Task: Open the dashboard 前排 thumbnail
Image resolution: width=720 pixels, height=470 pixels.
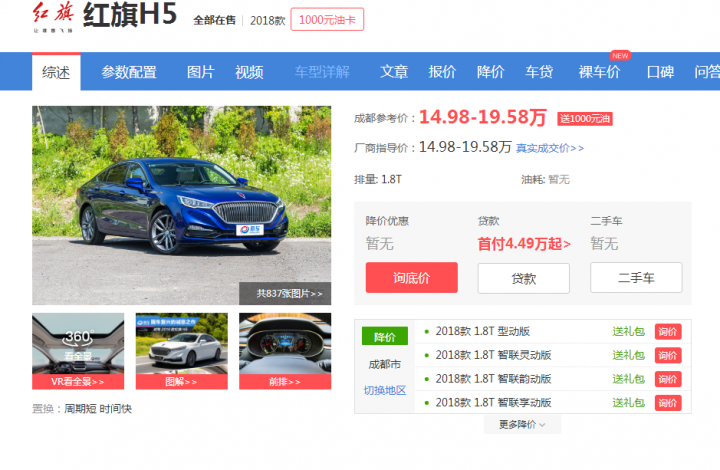Action: [x=285, y=344]
